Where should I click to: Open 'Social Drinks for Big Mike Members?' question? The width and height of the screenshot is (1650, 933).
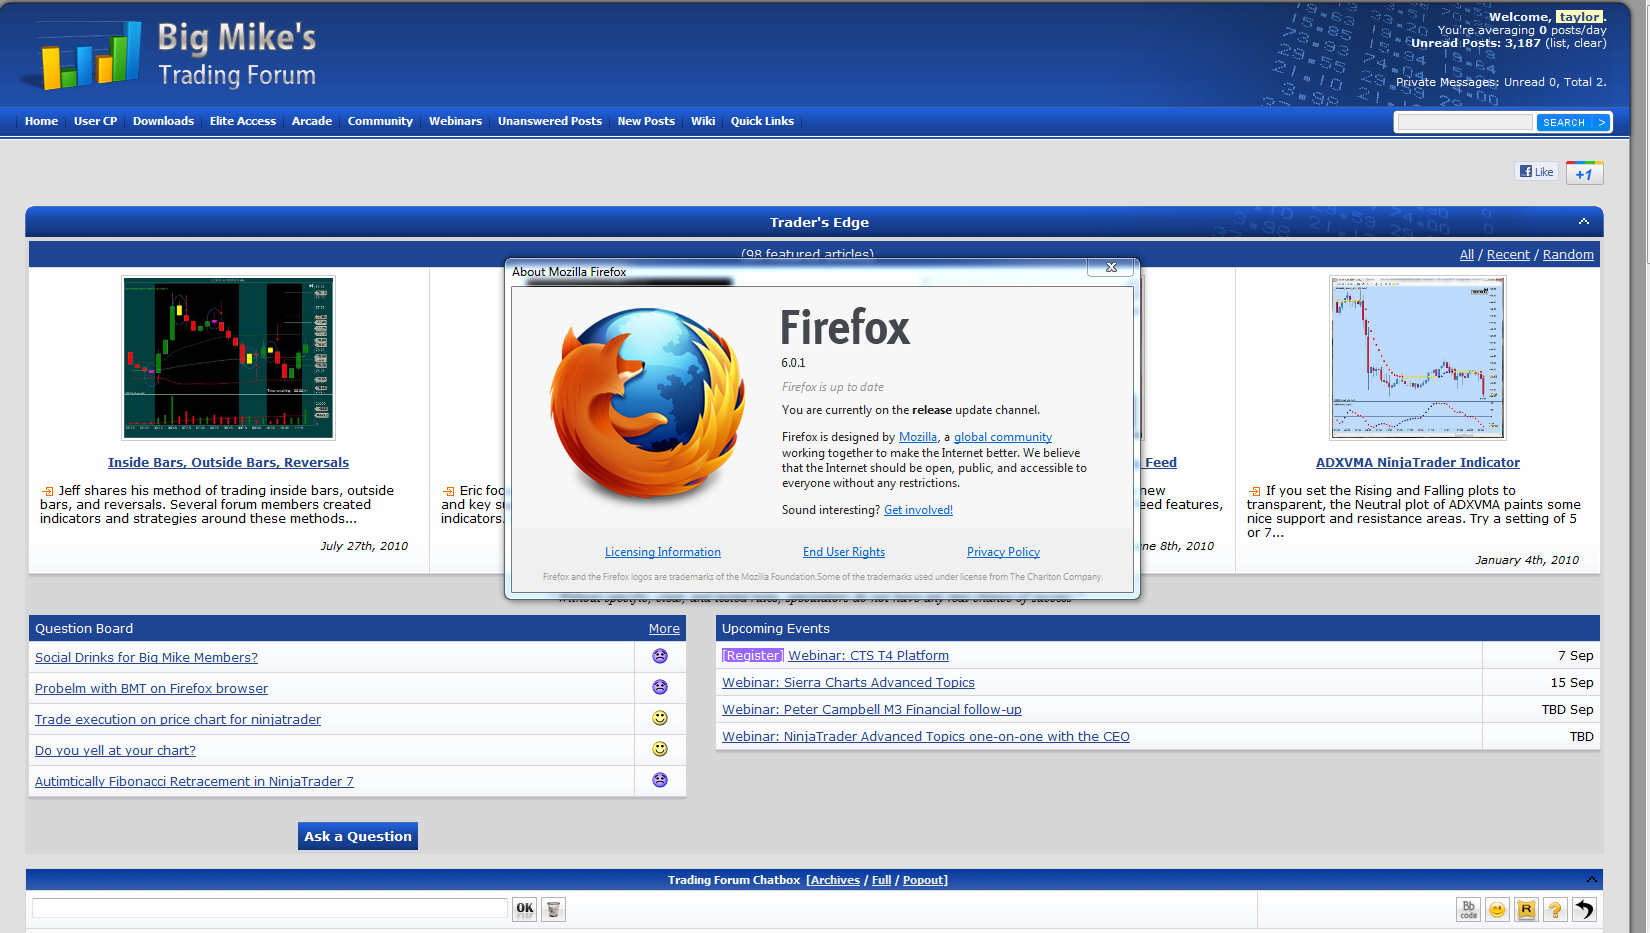point(146,657)
